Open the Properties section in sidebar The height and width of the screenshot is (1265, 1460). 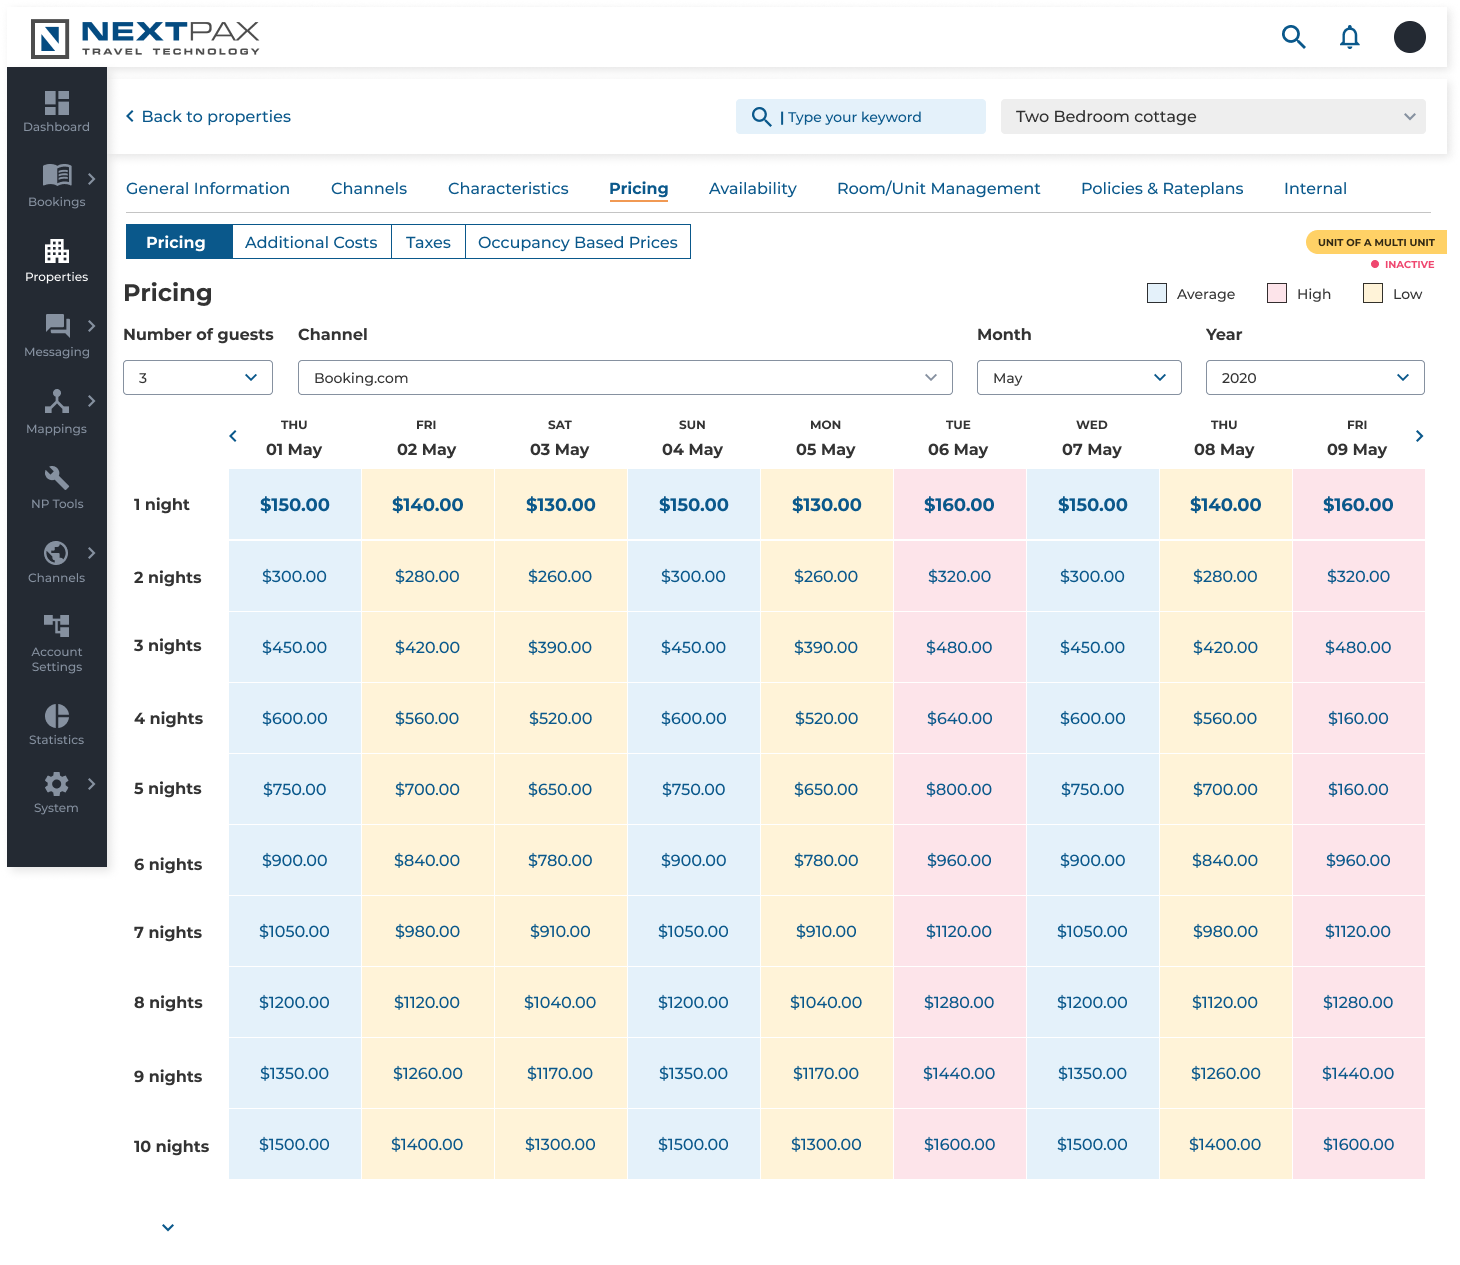click(56, 258)
